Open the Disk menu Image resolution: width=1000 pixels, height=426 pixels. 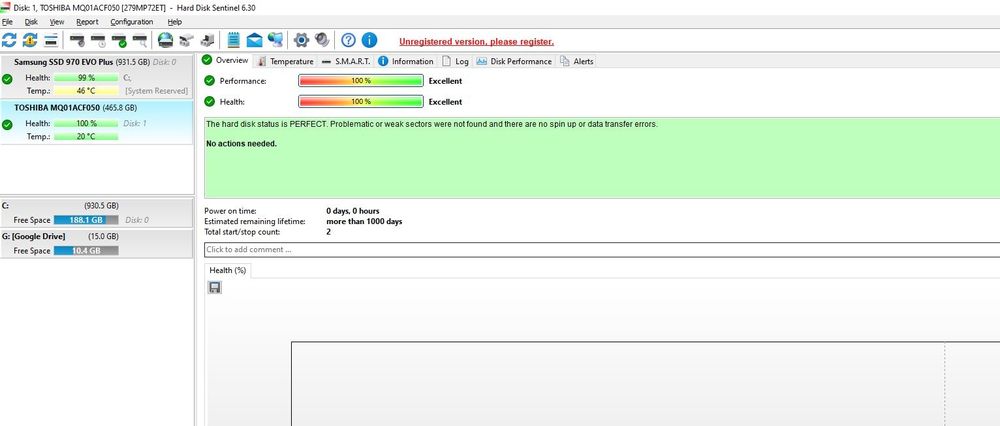click(x=31, y=22)
